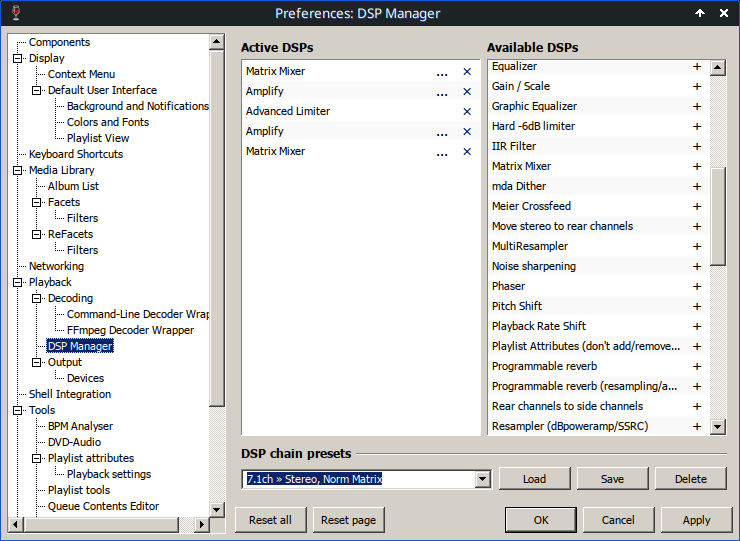Add Pitch Shift DSP with plus
740x541 pixels.
tap(697, 307)
